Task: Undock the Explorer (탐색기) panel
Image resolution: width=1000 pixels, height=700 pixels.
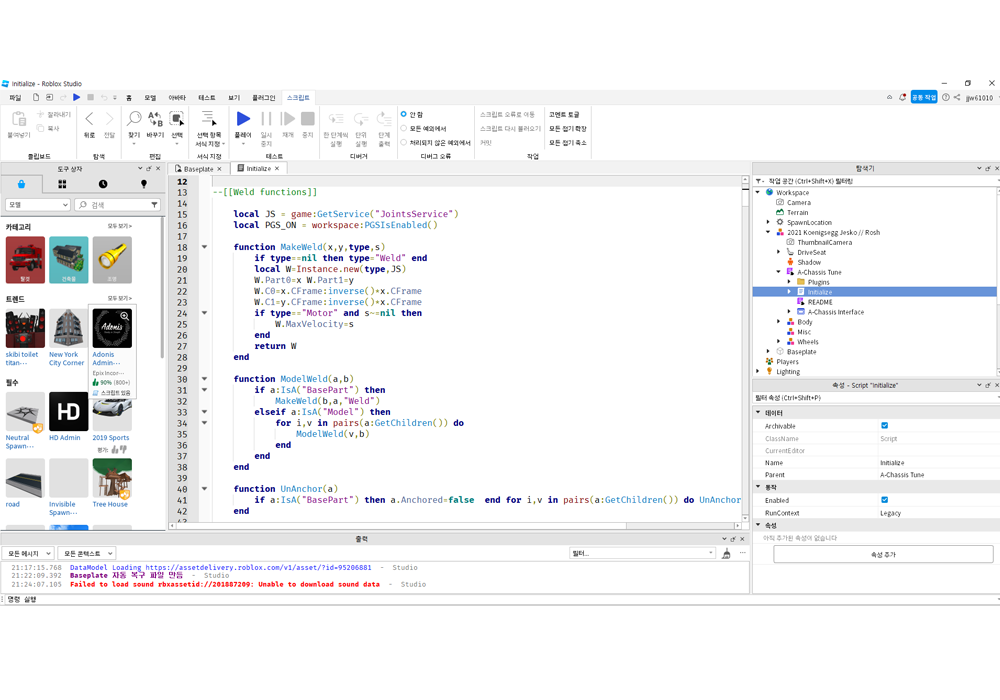Action: coord(988,169)
